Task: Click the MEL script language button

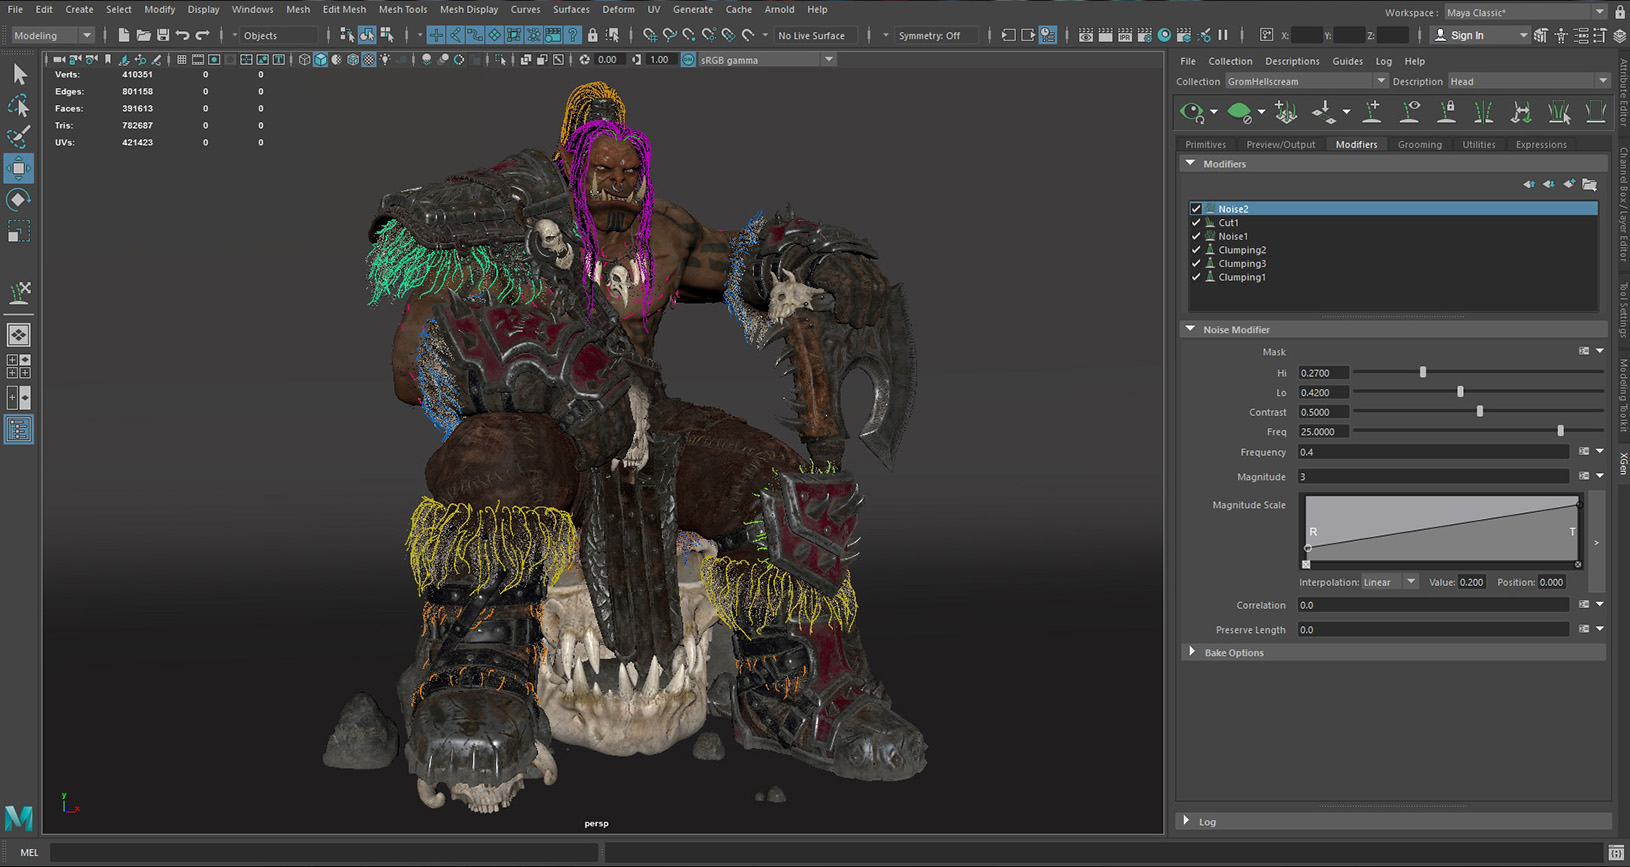Action: [x=29, y=852]
